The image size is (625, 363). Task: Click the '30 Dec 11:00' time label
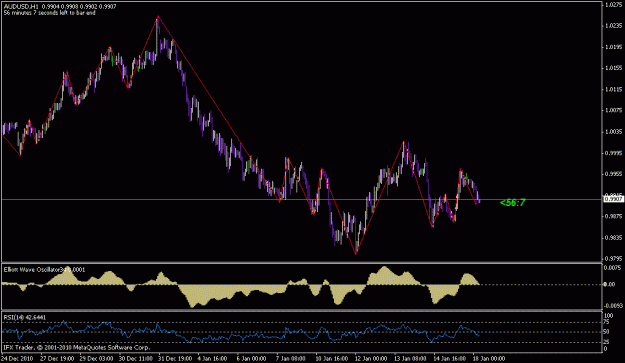[136, 359]
